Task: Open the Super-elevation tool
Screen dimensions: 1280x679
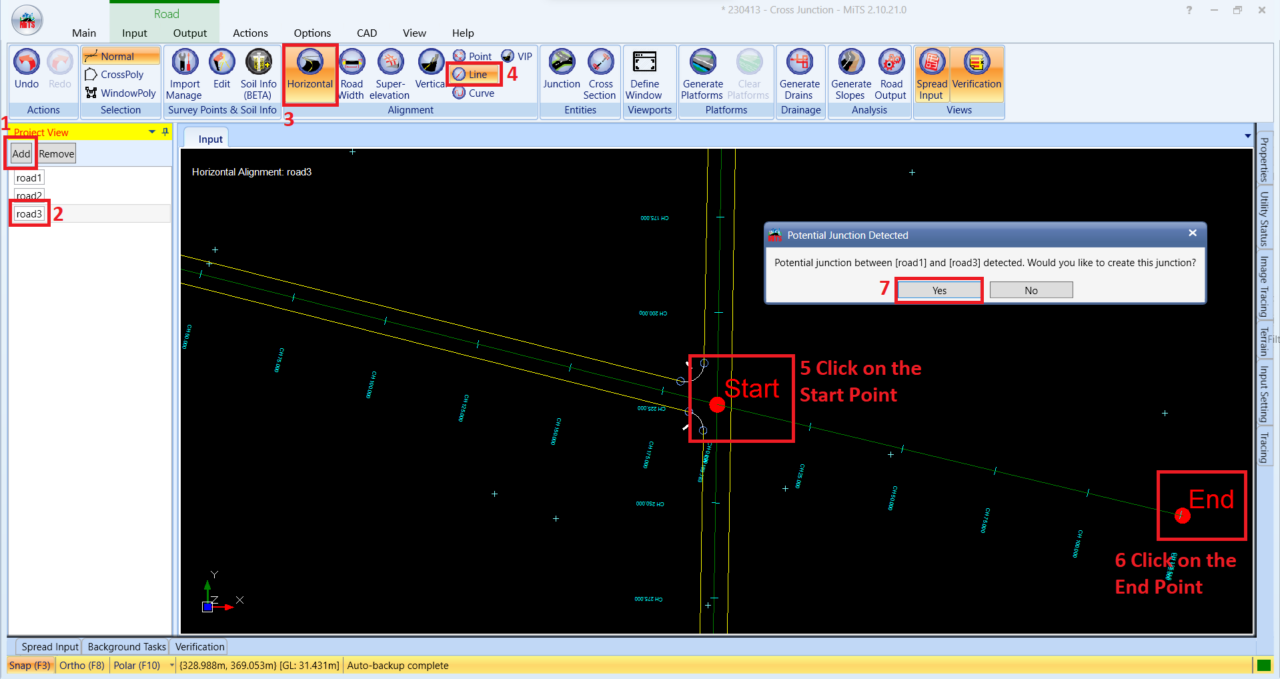Action: tap(390, 70)
